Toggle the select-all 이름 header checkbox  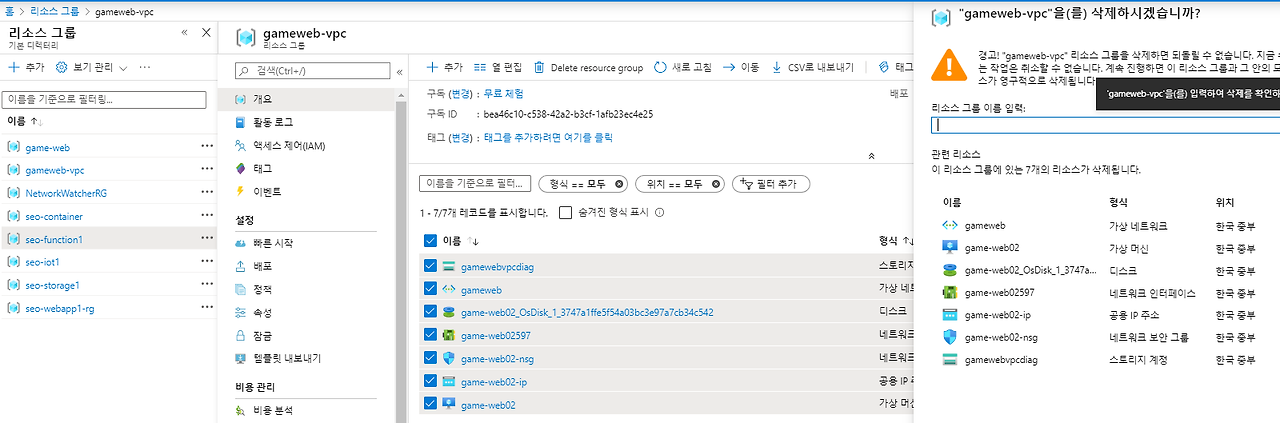430,240
